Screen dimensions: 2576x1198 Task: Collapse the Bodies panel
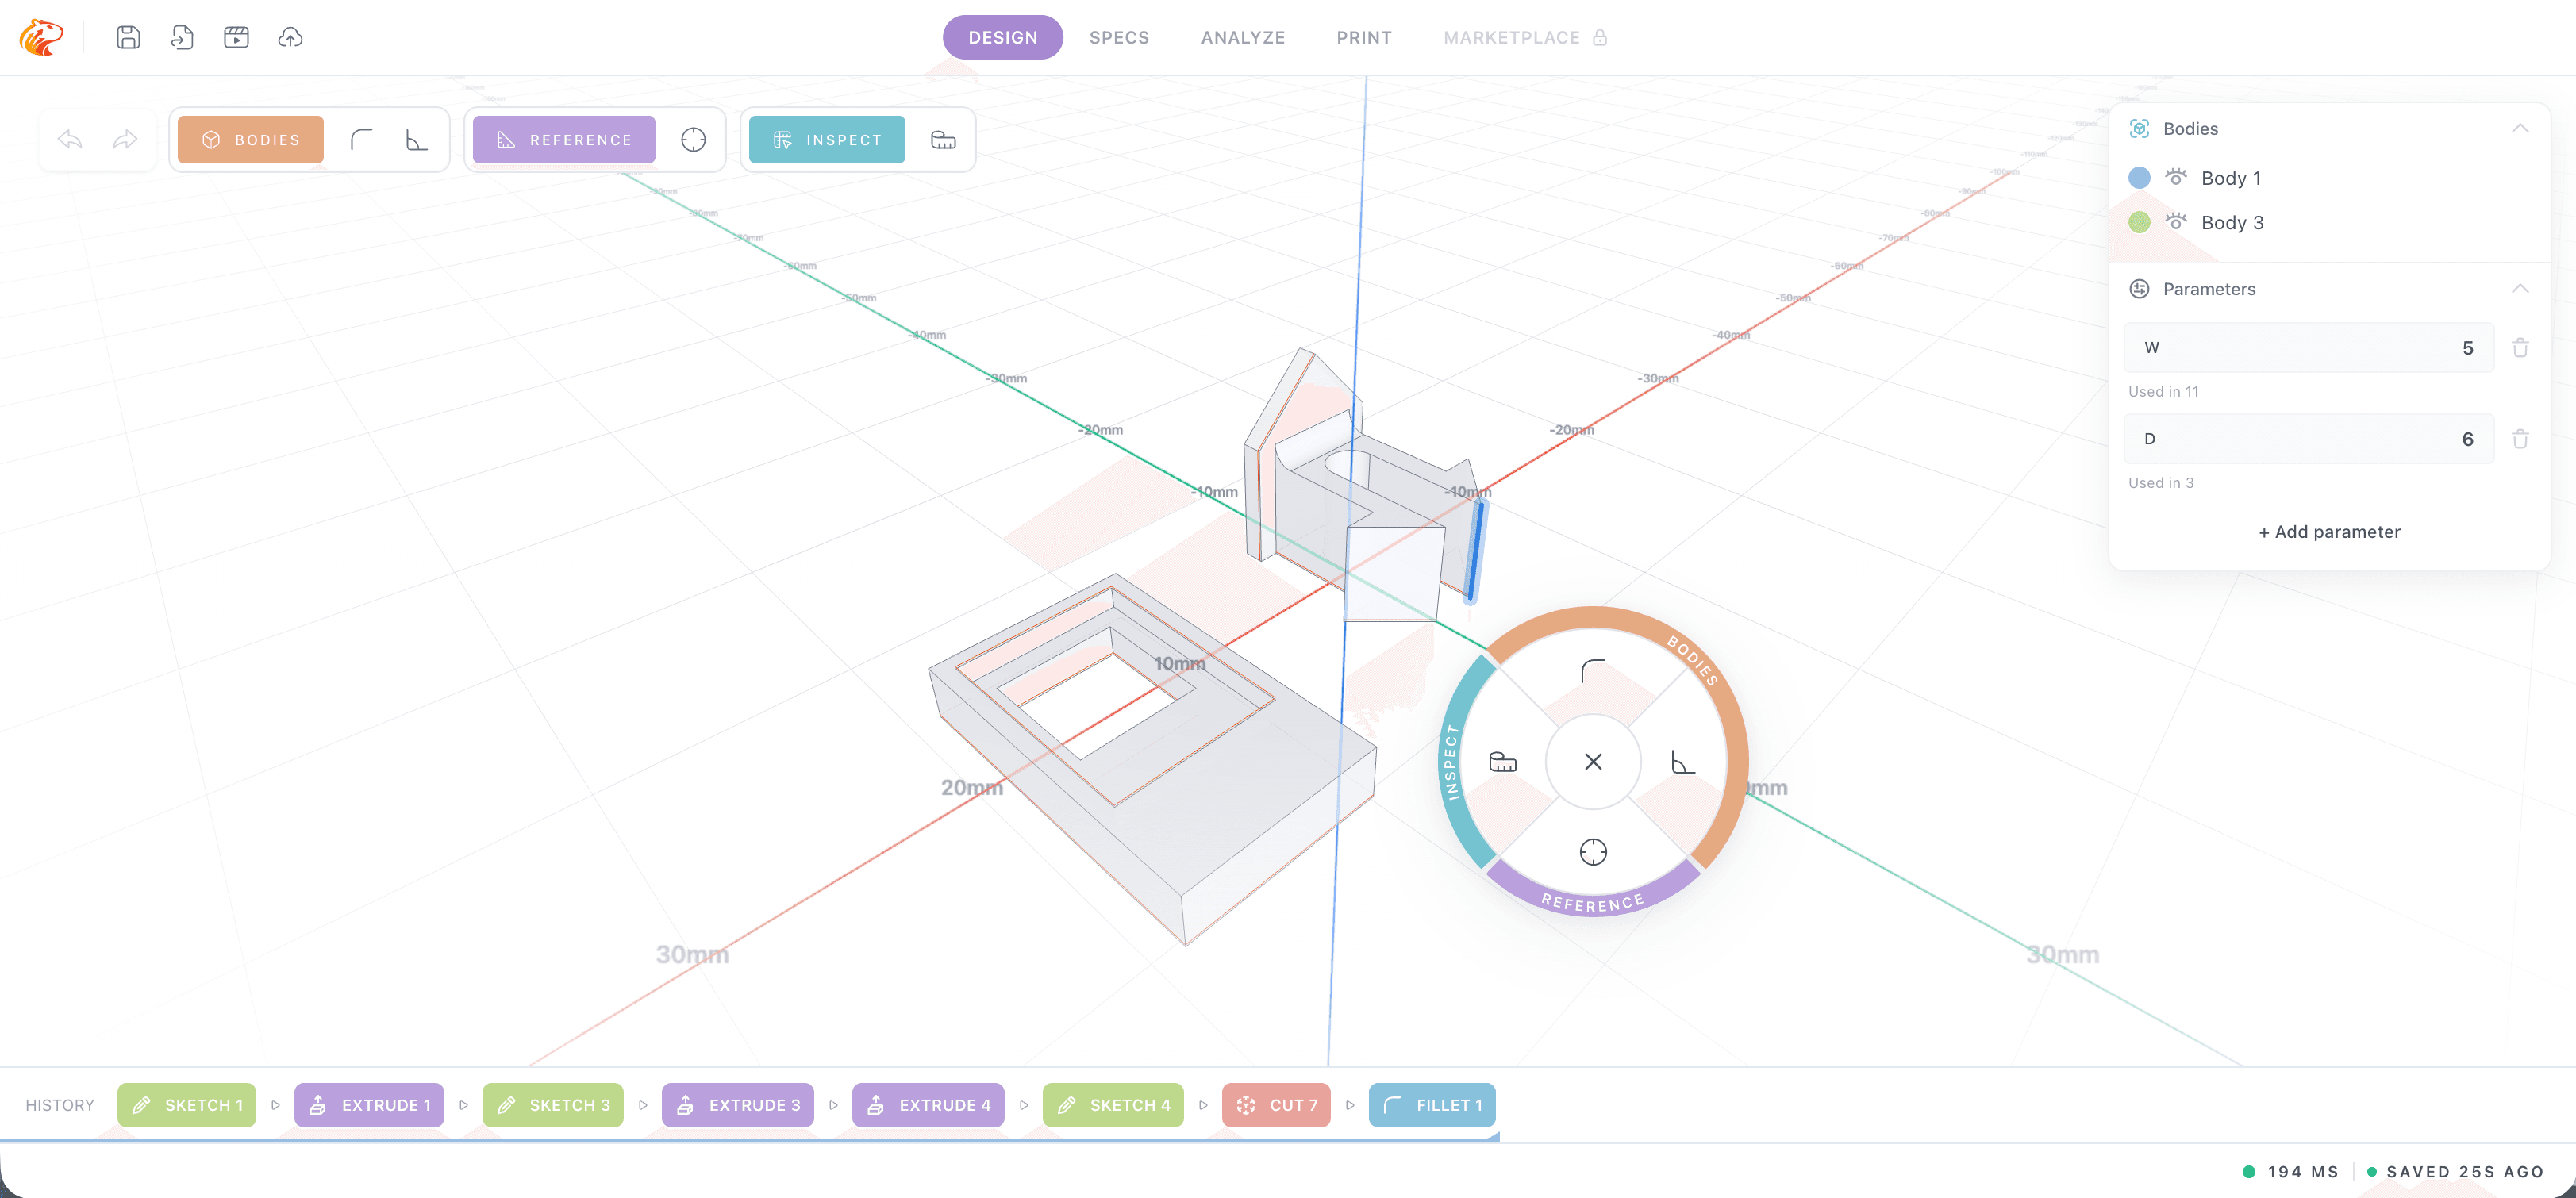point(2520,128)
